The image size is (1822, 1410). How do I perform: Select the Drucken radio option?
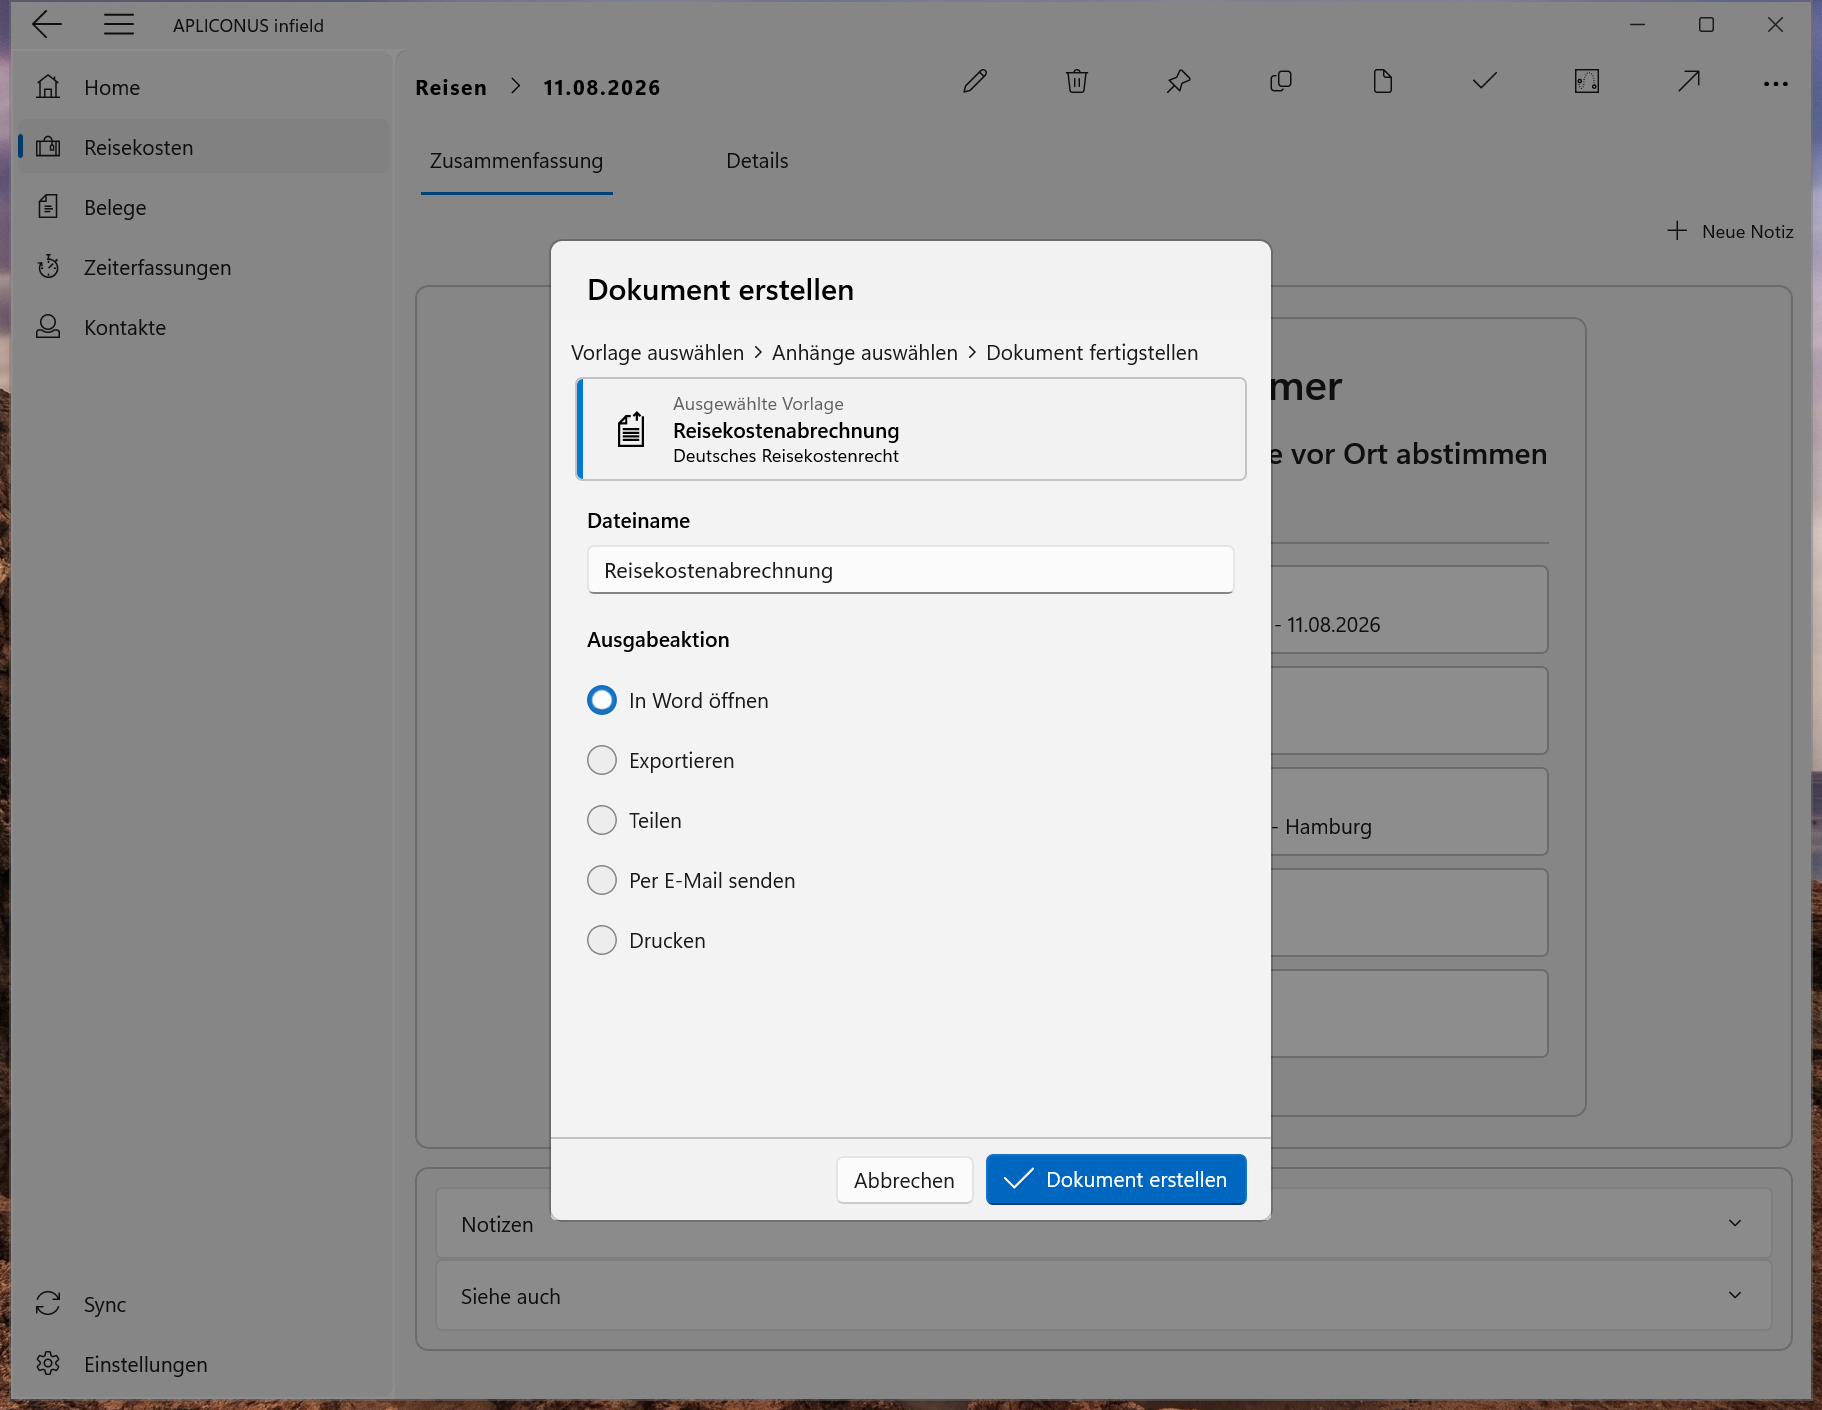click(x=602, y=940)
